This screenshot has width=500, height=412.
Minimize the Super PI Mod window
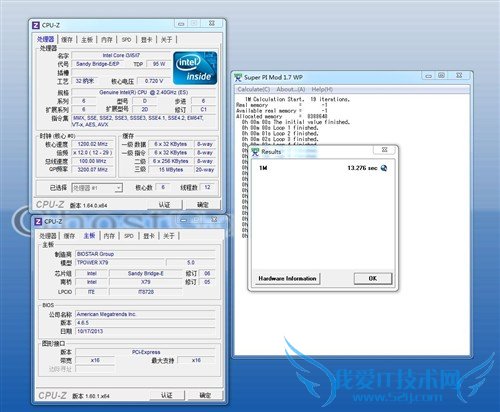[429, 76]
